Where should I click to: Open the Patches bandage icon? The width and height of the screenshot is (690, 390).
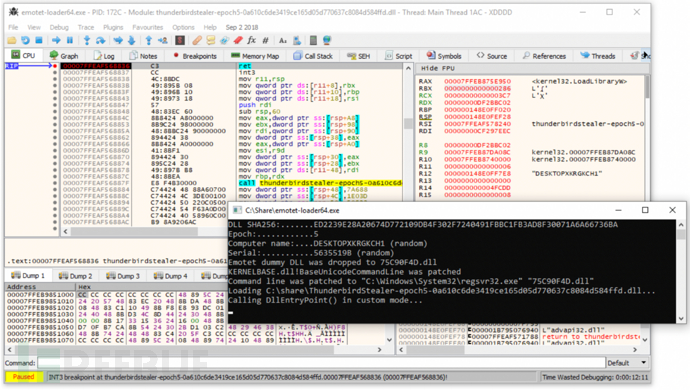coord(197,40)
